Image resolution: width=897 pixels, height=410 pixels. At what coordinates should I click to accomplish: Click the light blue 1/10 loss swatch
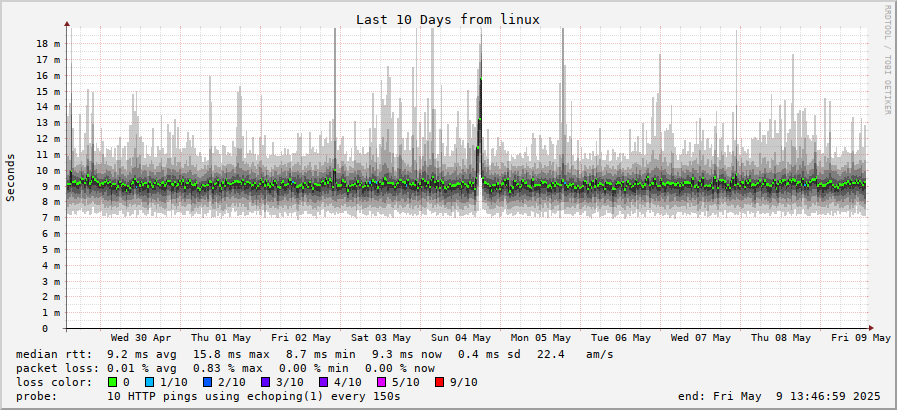(x=150, y=382)
